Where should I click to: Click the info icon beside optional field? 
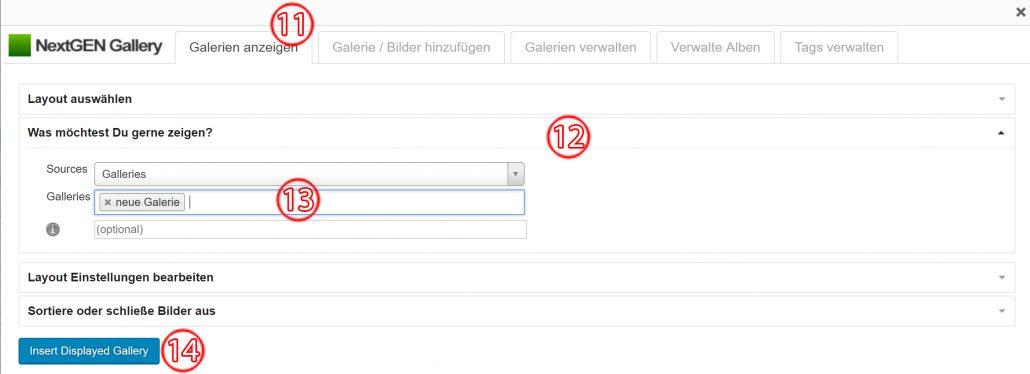(x=53, y=229)
